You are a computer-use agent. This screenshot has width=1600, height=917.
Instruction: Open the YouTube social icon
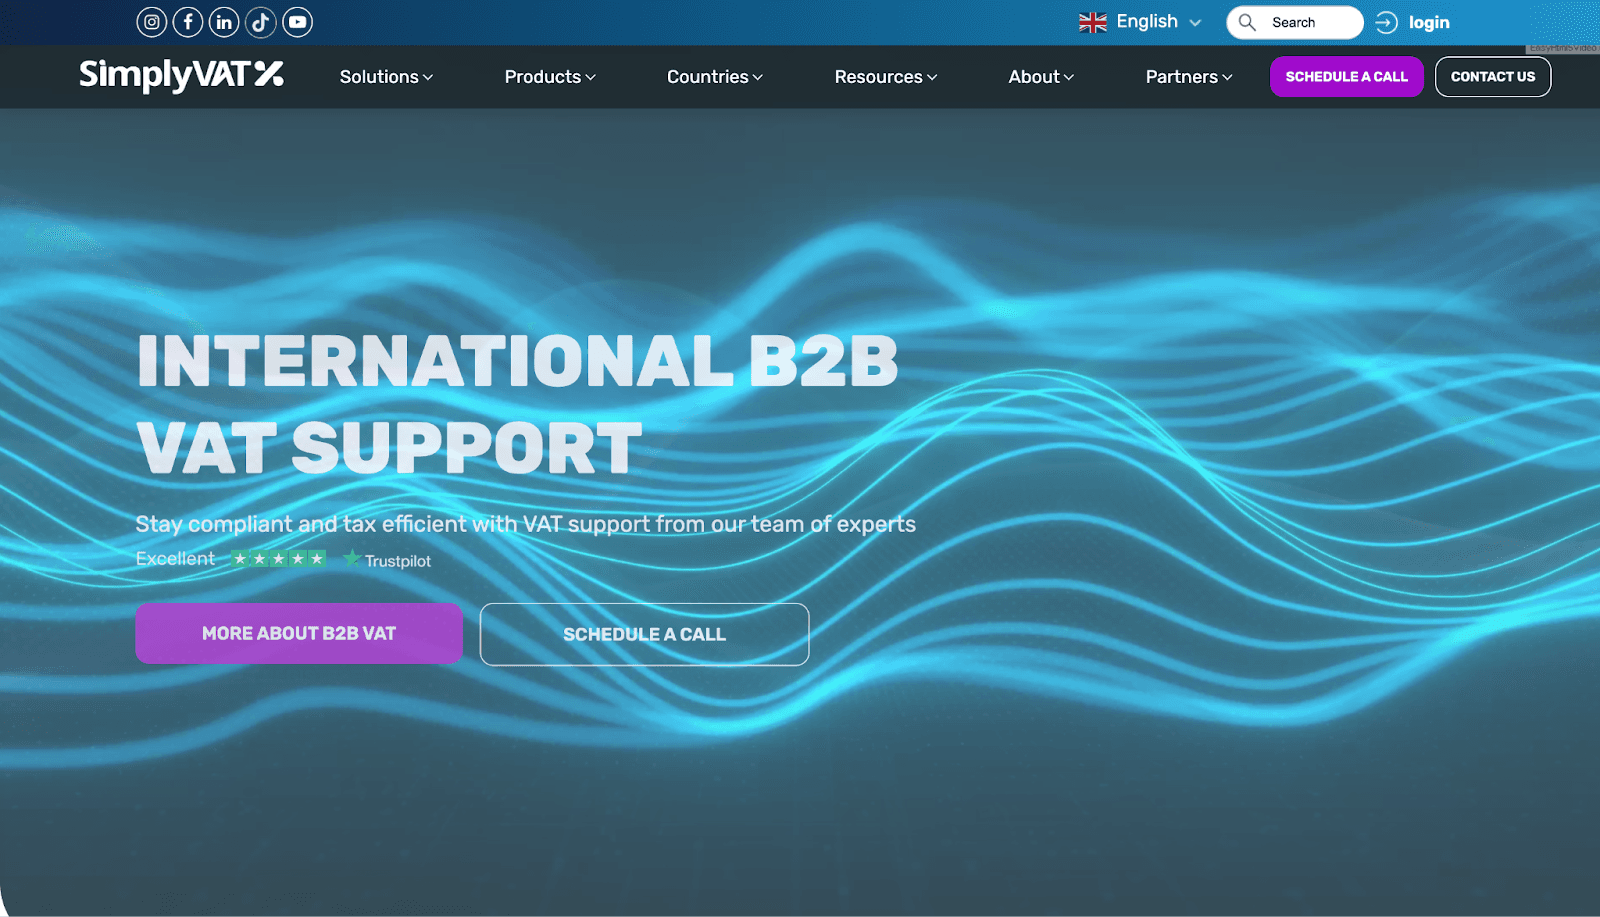tap(298, 22)
